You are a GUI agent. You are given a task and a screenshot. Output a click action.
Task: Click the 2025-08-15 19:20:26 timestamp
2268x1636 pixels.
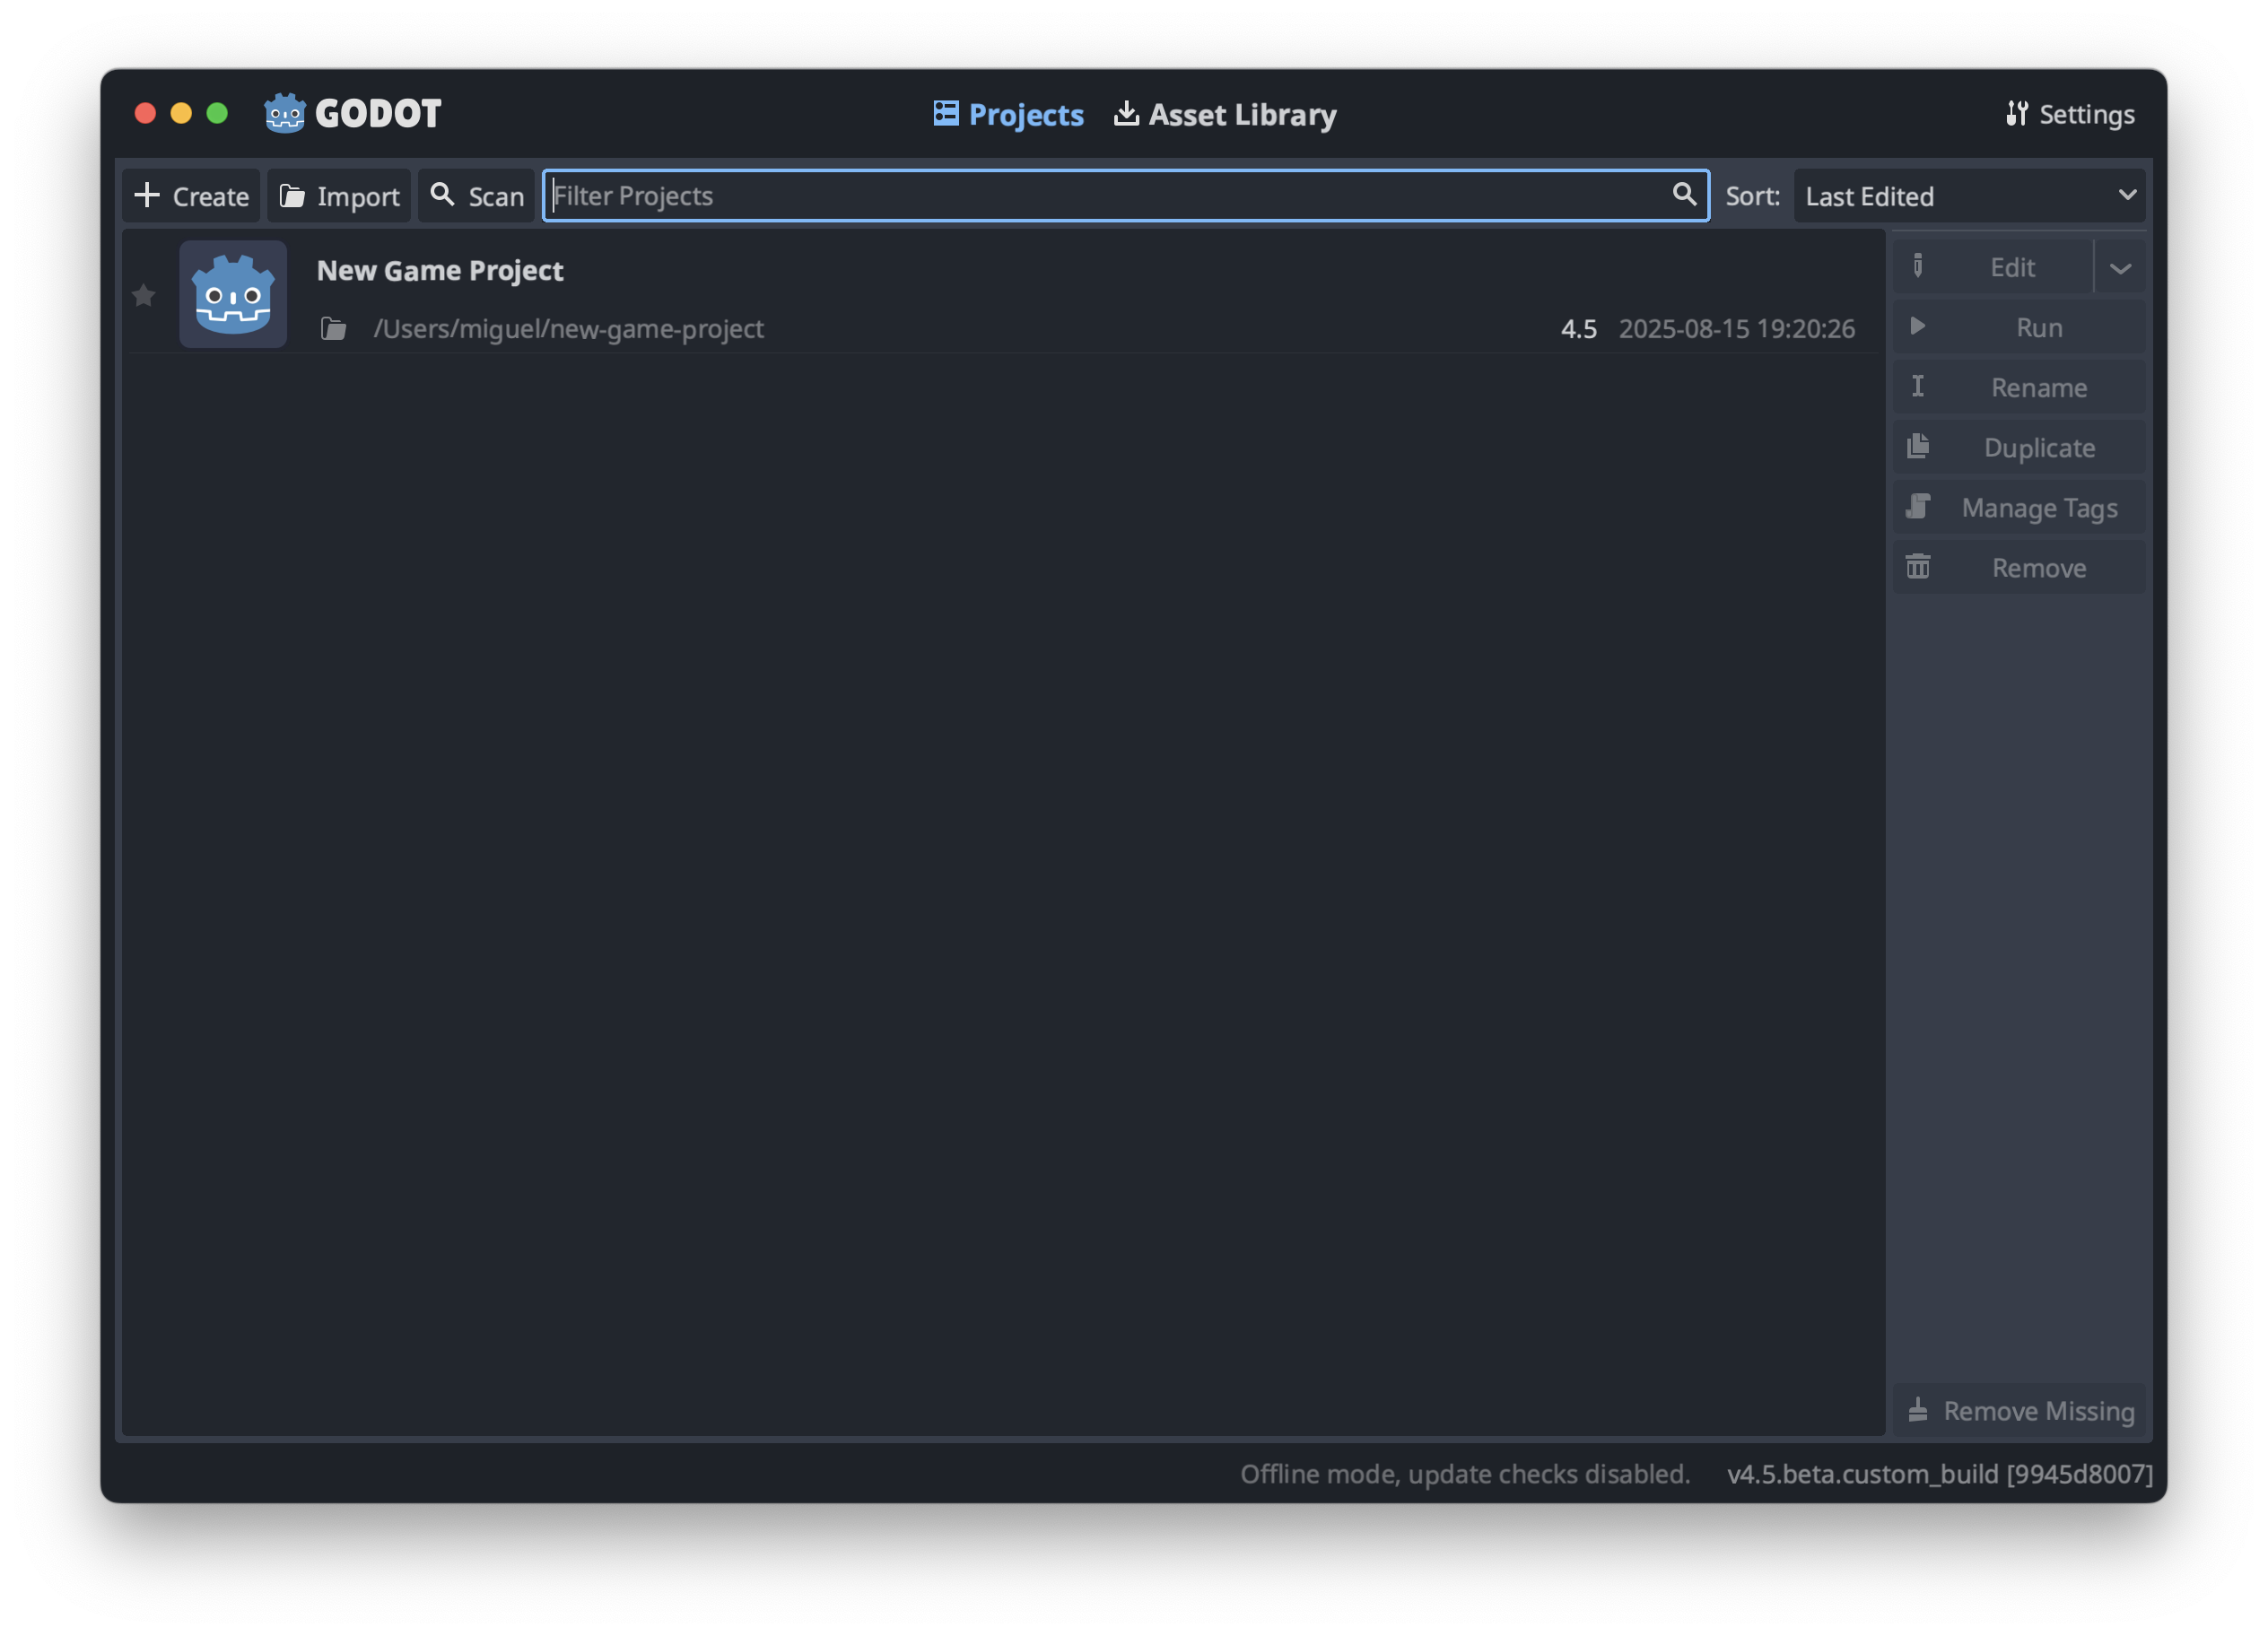point(1736,329)
